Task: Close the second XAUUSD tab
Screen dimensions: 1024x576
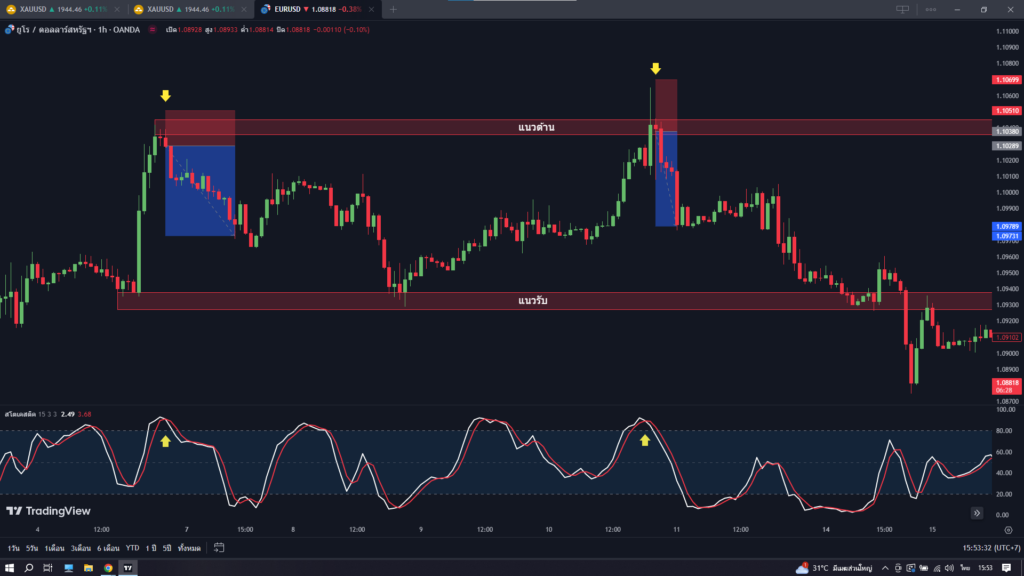Action: (244, 9)
